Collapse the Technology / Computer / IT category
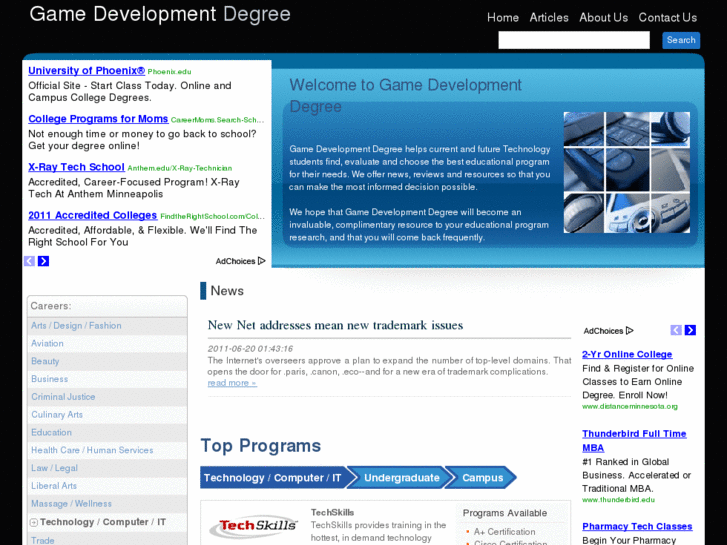This screenshot has width=727, height=545. pos(34,523)
